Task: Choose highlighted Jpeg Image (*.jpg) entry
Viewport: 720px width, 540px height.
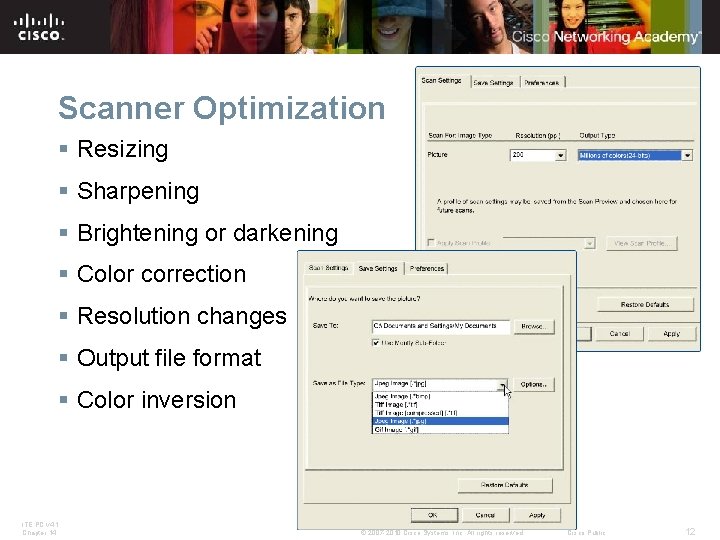Action: click(x=440, y=421)
